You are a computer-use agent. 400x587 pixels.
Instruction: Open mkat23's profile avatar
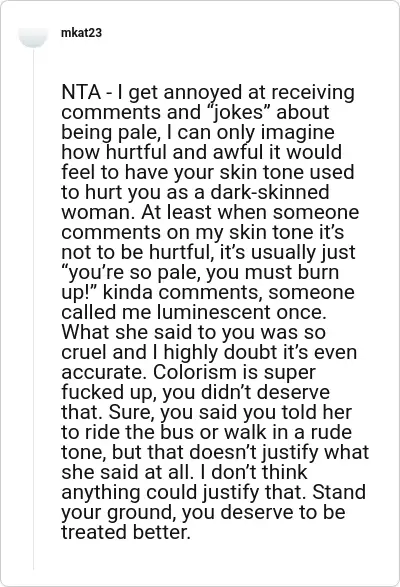pyautogui.click(x=34, y=36)
